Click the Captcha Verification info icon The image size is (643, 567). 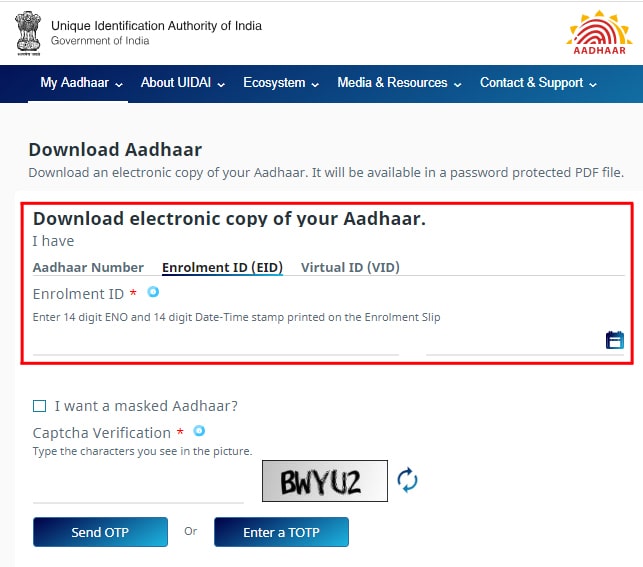coord(199,431)
